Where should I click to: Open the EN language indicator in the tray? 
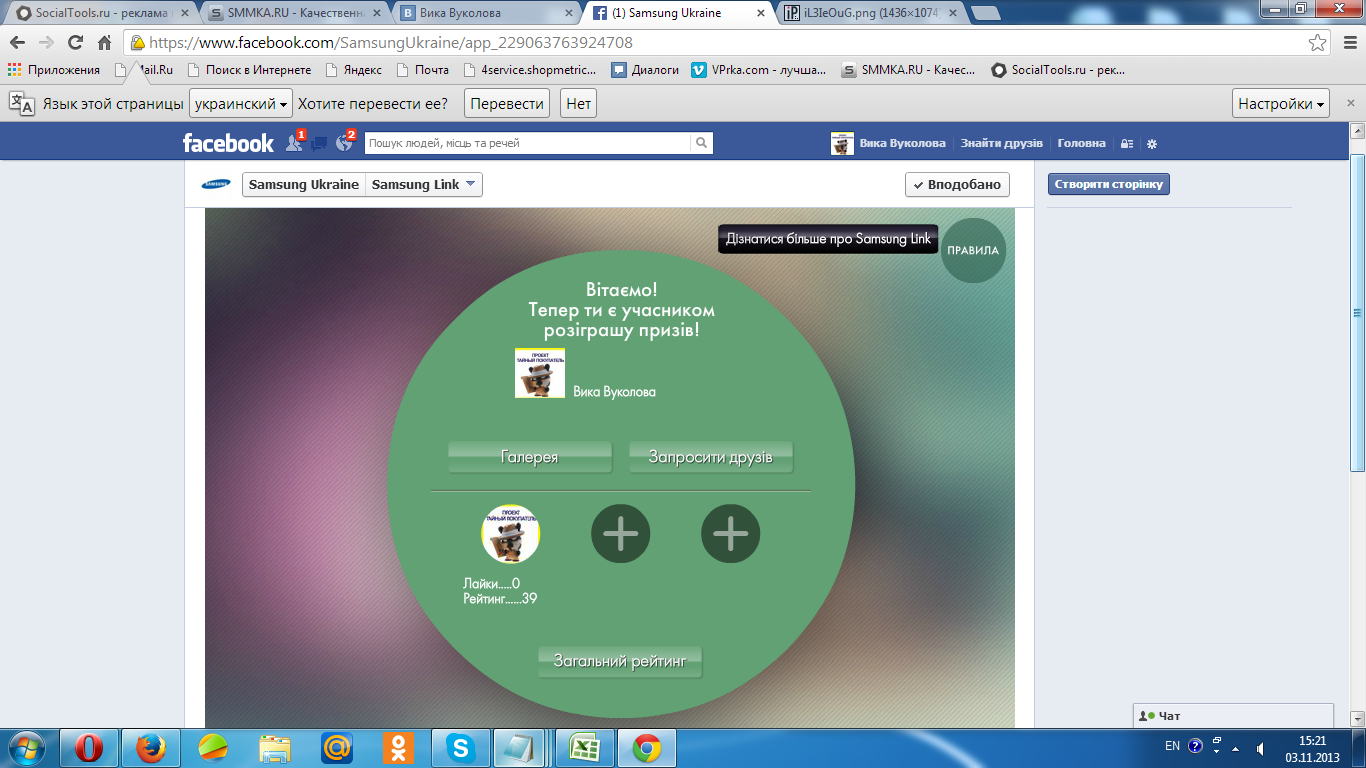(x=1172, y=746)
